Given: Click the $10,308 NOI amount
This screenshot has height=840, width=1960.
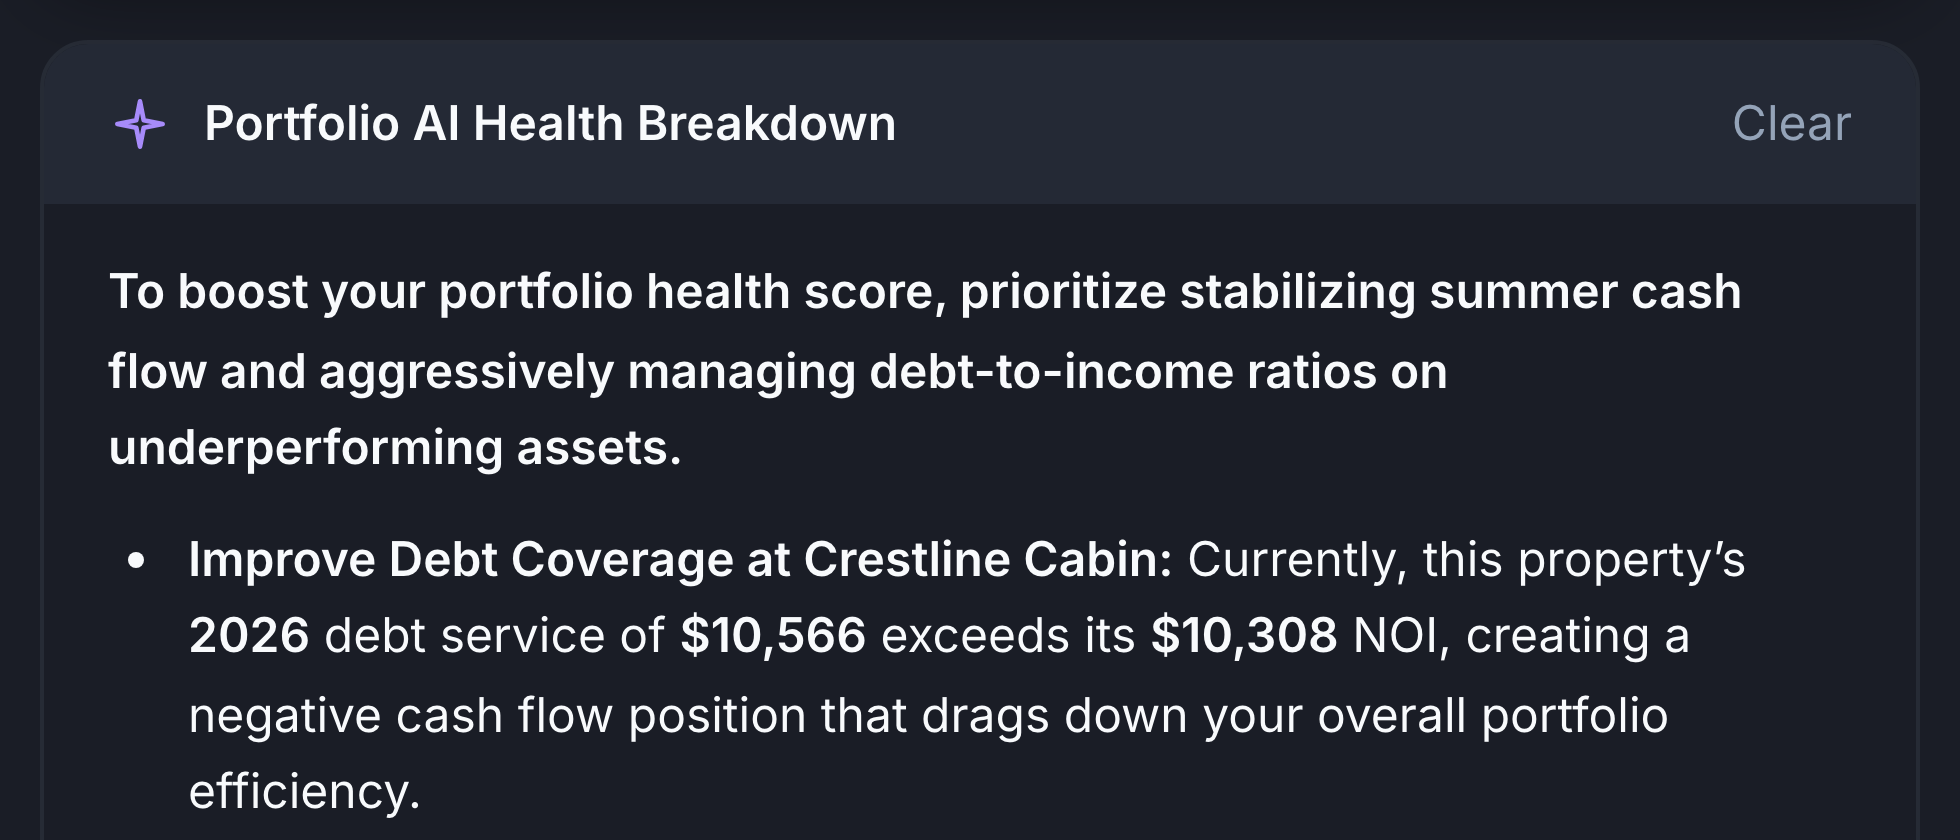Looking at the screenshot, I should [1244, 636].
